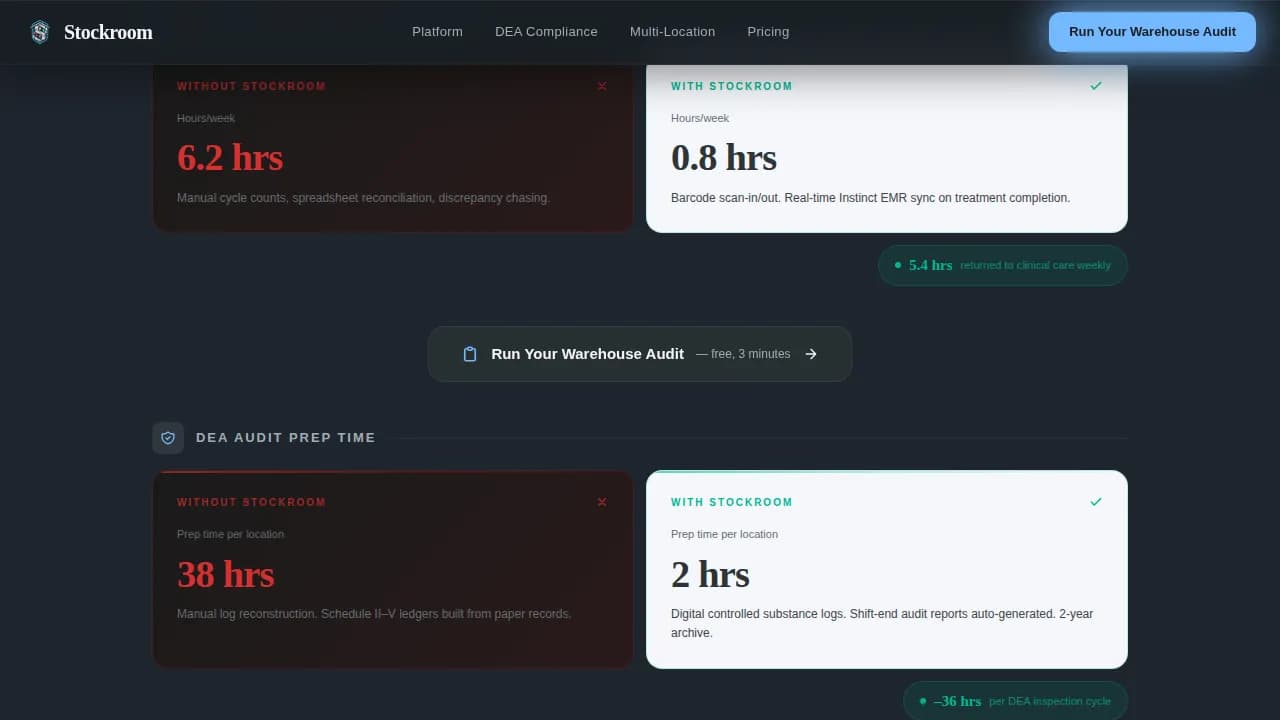Click header Run Your Warehouse Audit button

(1152, 32)
